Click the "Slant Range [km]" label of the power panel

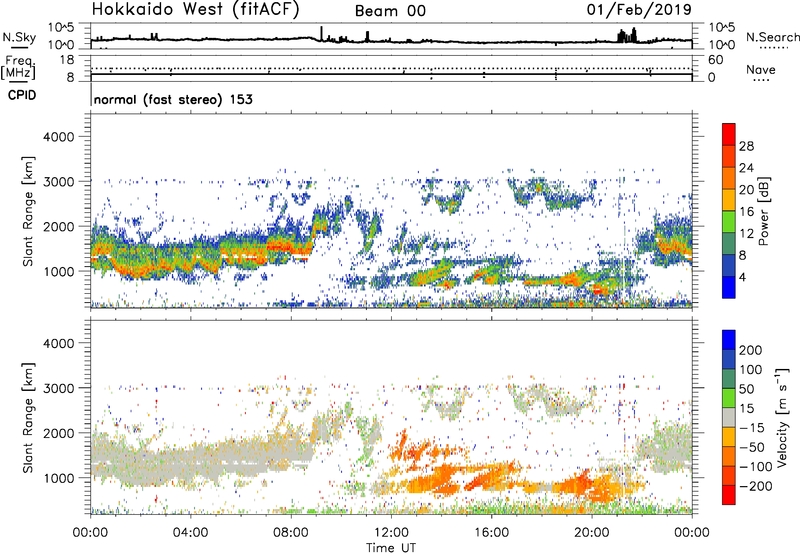click(29, 211)
